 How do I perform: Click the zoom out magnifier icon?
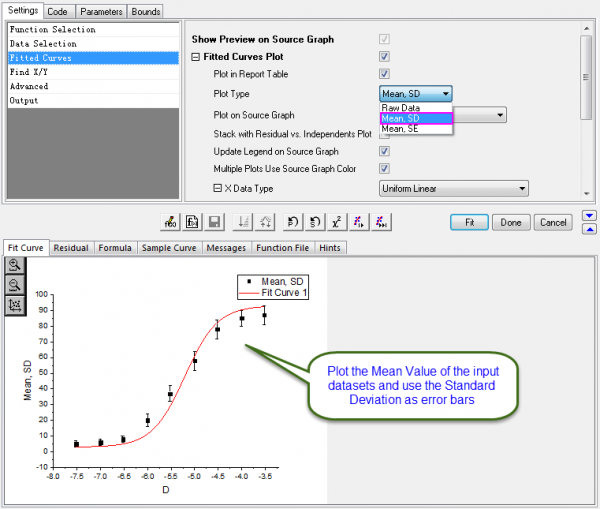16,285
